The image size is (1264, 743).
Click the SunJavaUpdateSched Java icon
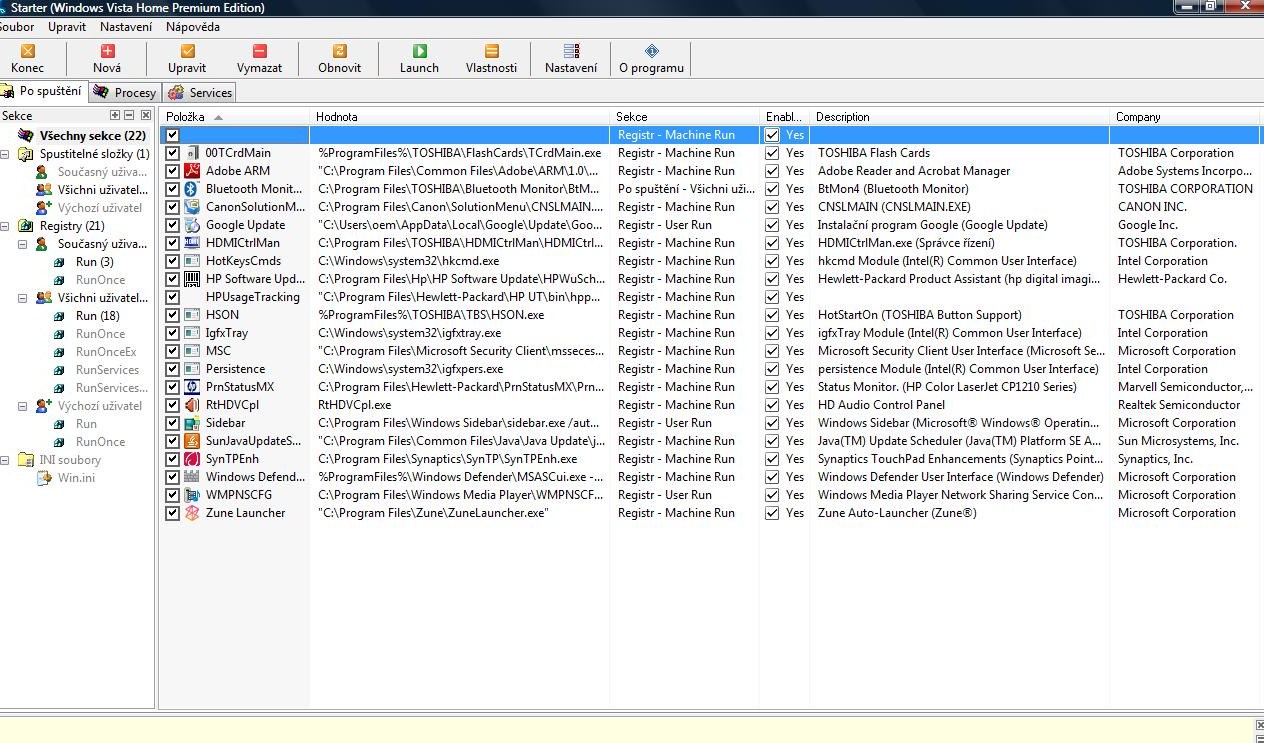click(x=193, y=441)
